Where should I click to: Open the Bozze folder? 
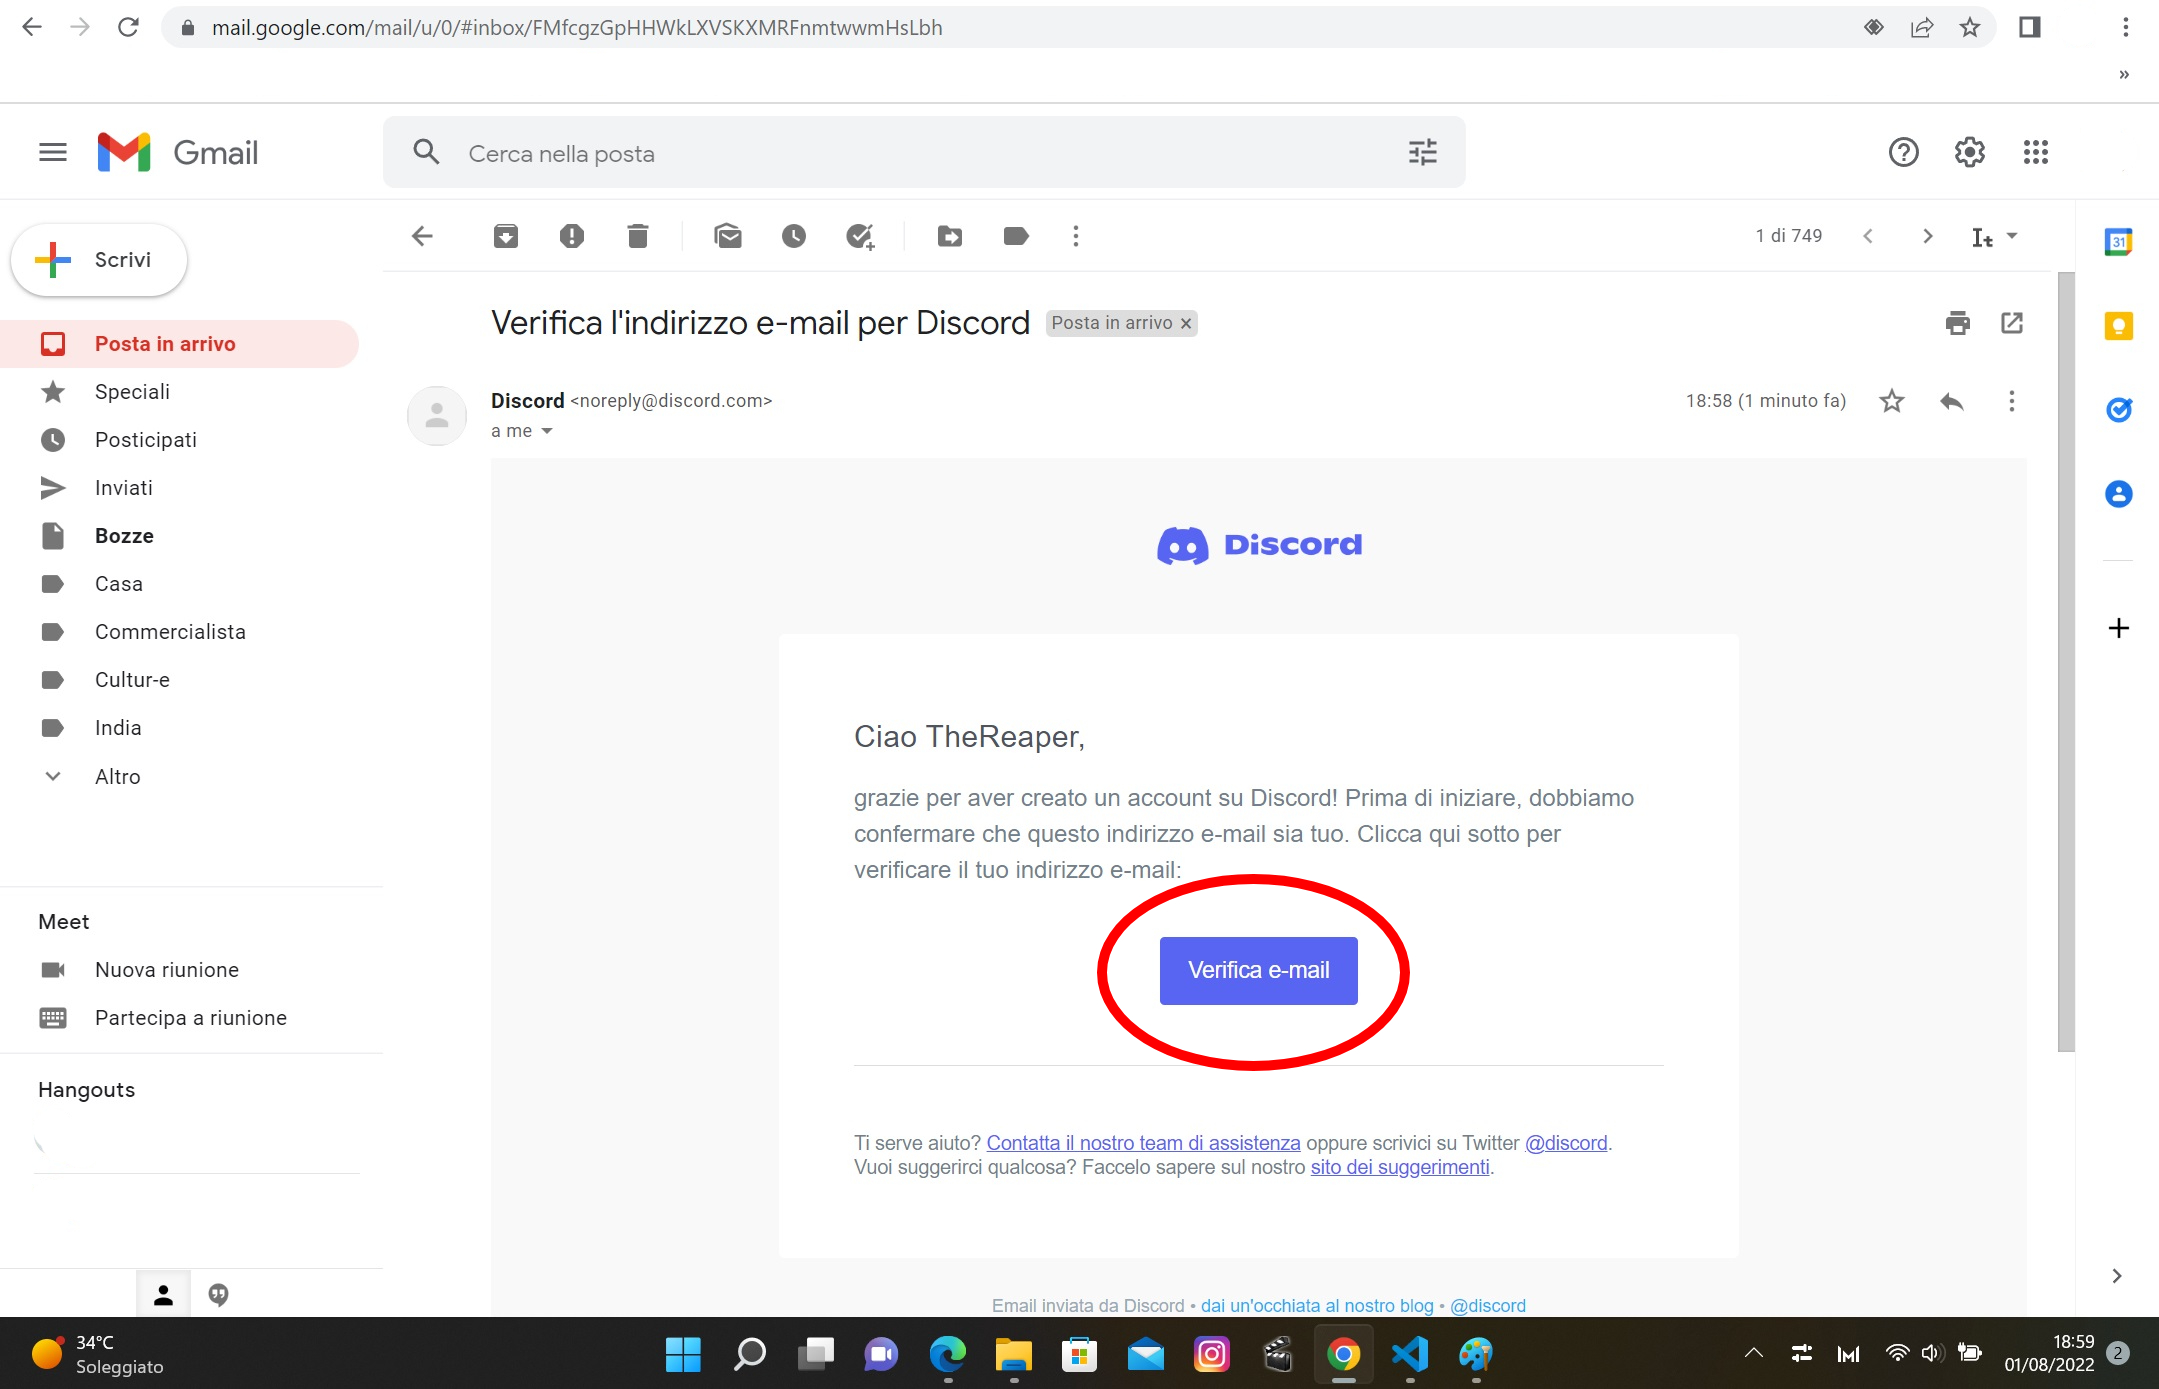124,535
